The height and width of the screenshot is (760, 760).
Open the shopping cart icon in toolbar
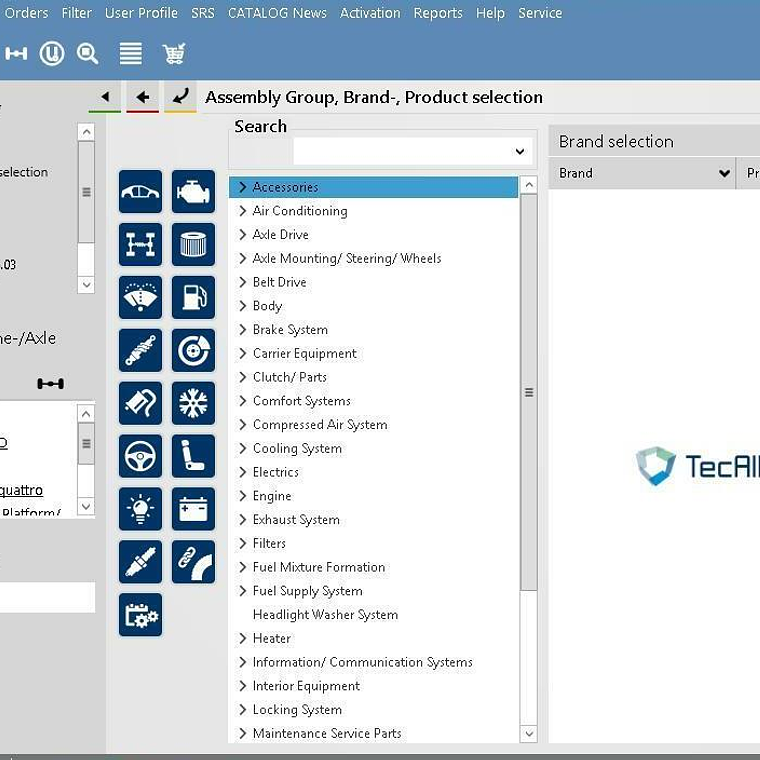click(174, 54)
